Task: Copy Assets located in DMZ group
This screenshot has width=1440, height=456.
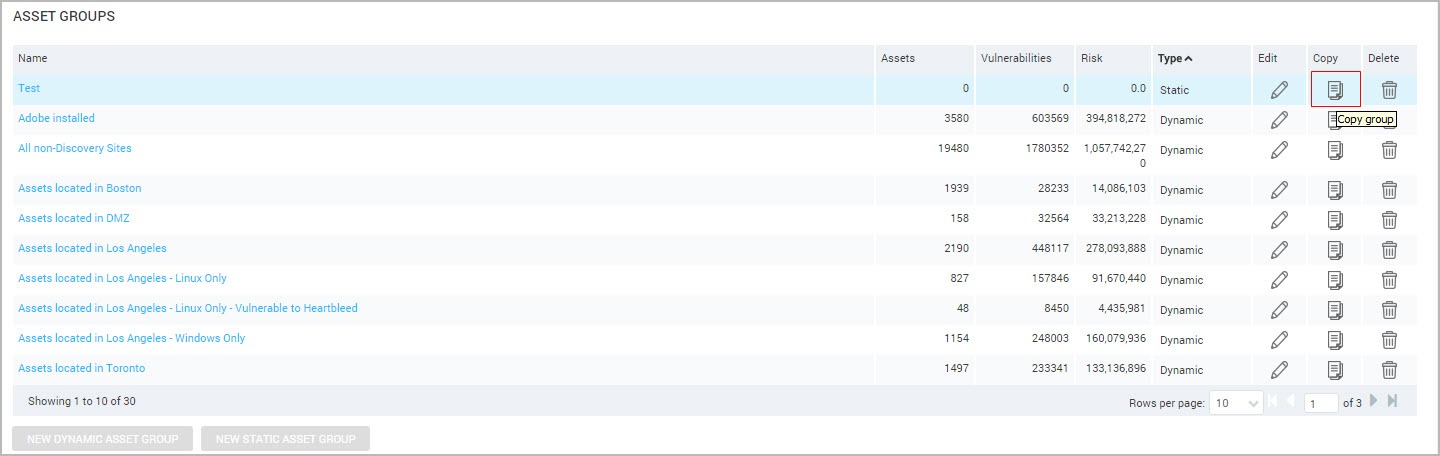Action: (x=1335, y=220)
